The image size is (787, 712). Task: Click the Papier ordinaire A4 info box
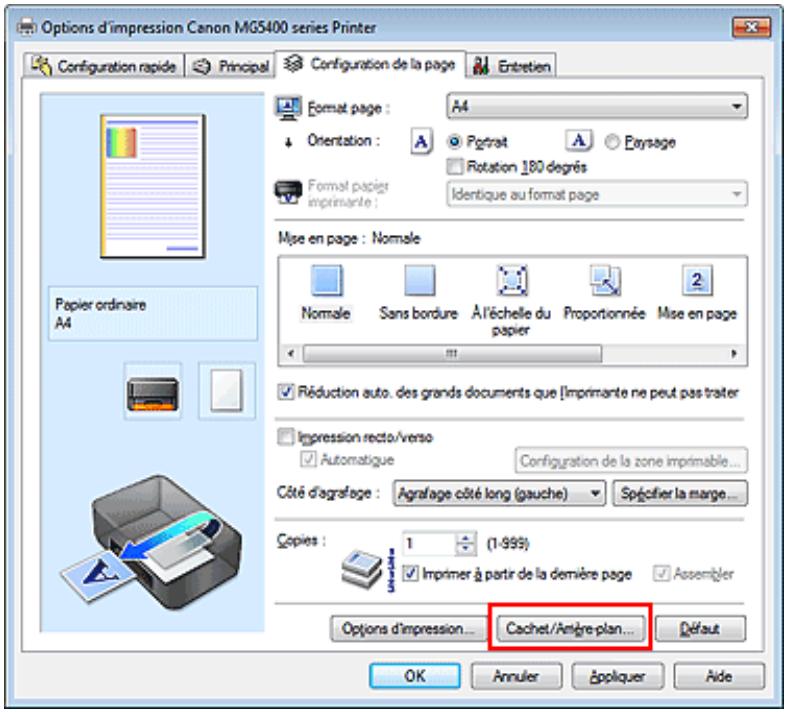tap(153, 314)
